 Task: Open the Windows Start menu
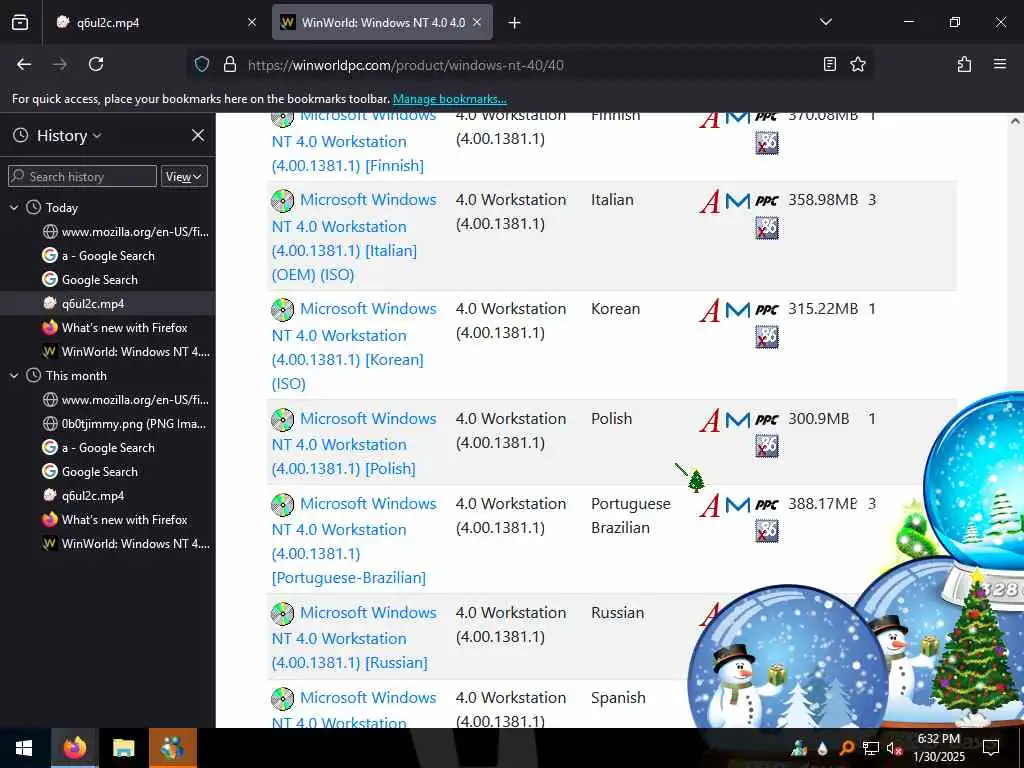pyautogui.click(x=24, y=748)
